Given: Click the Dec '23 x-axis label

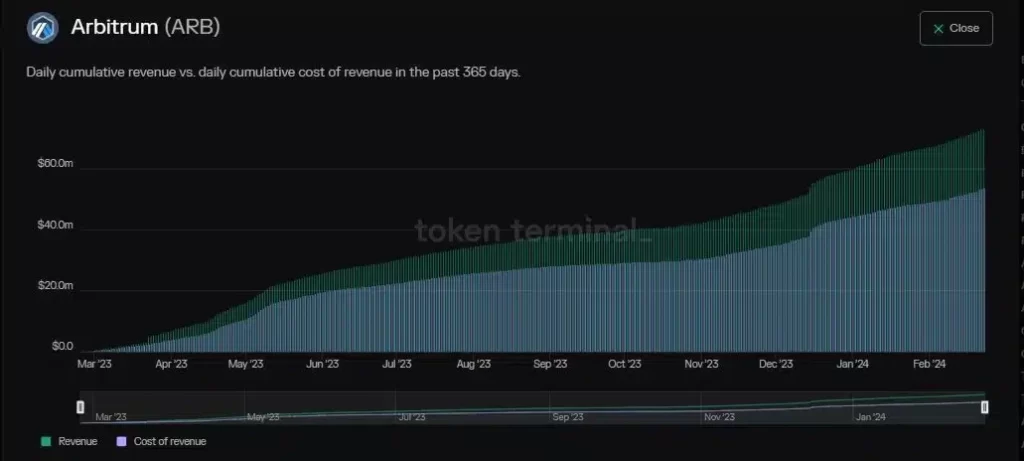Looking at the screenshot, I should click(x=776, y=366).
